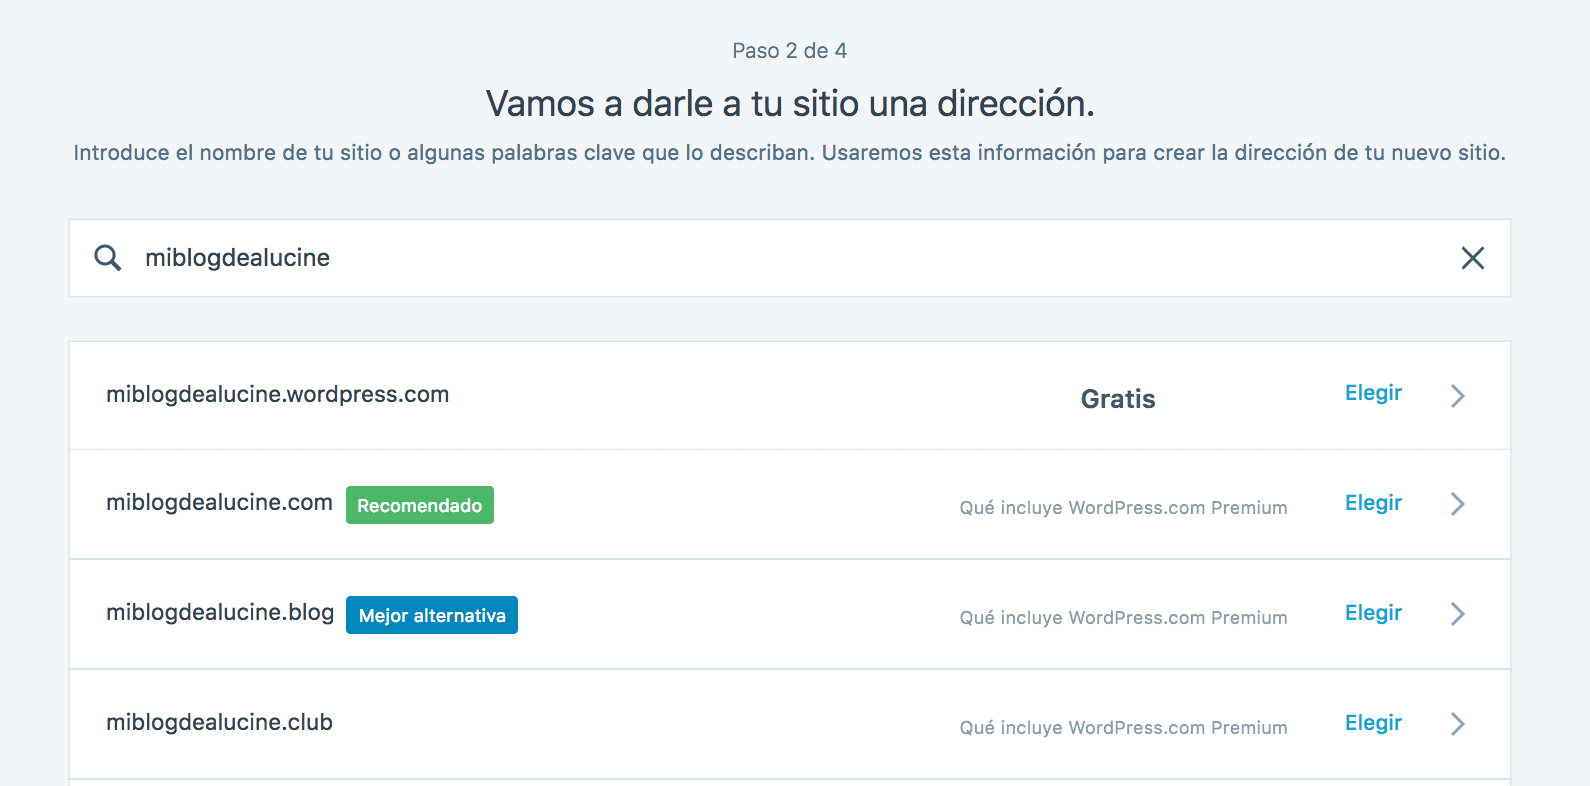Choose Elegir for miblogdealucine.com

pos(1373,503)
